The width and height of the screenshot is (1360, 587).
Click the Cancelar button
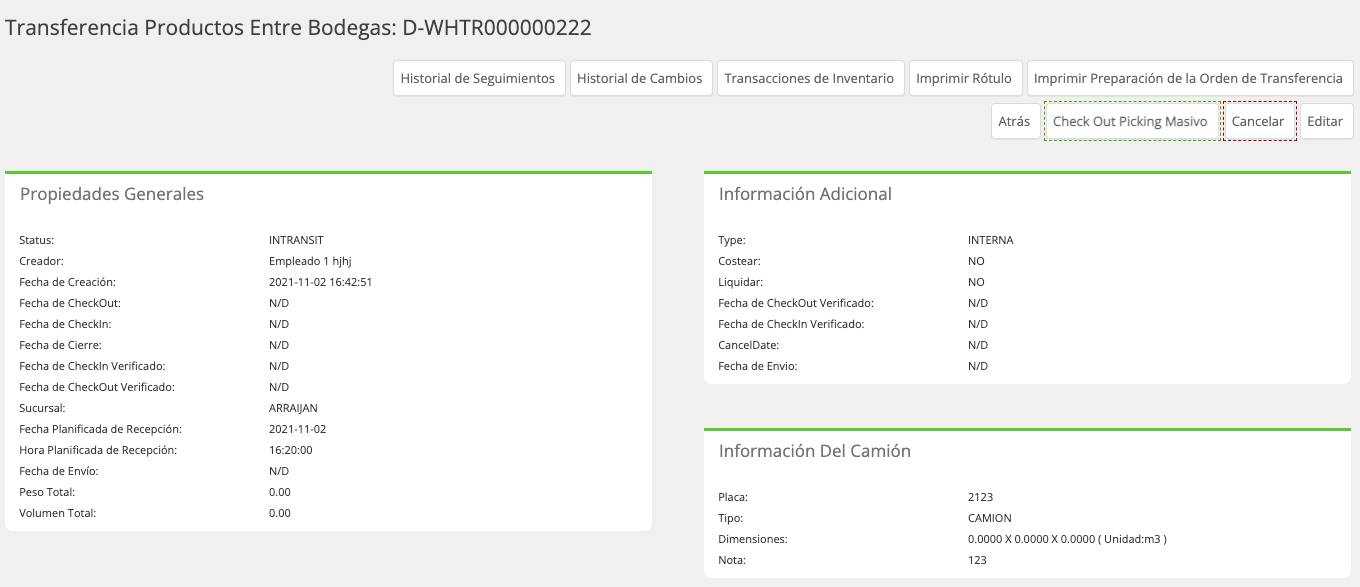tap(1259, 121)
